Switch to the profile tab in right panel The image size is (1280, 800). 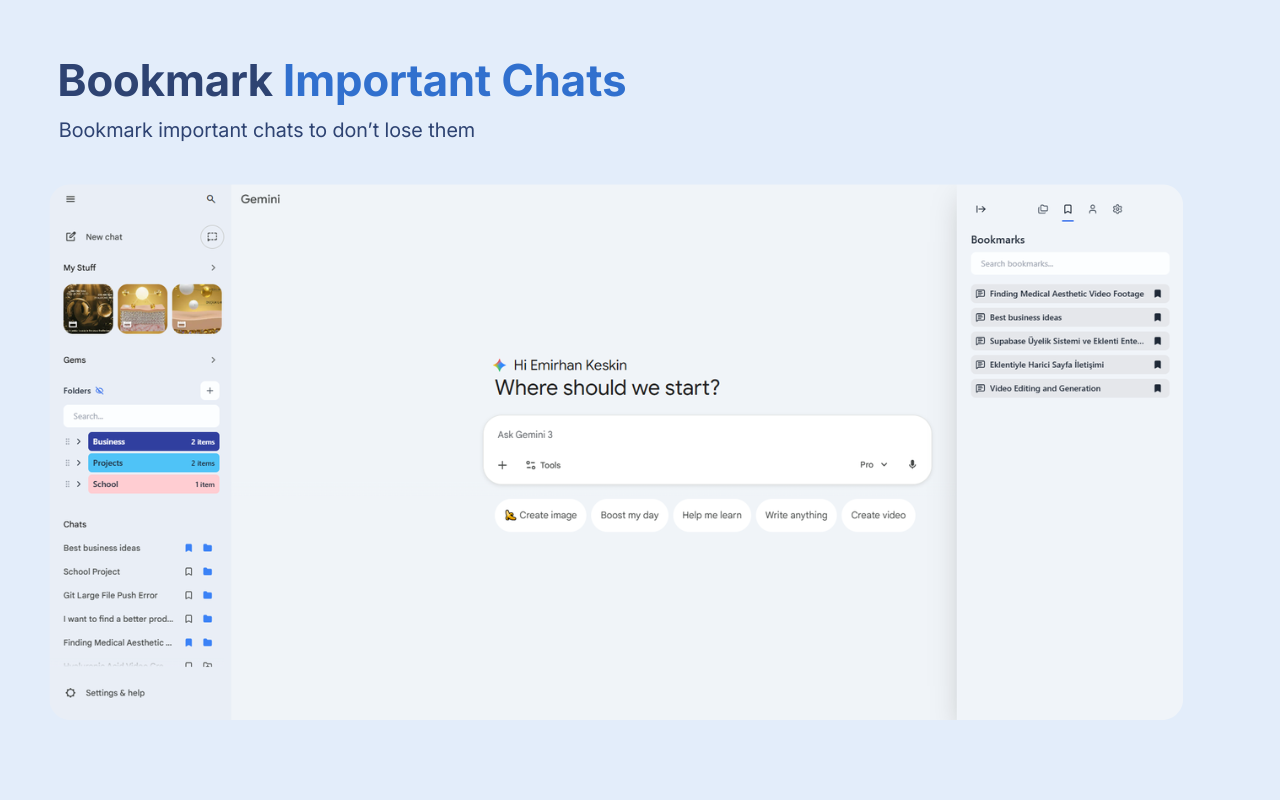coord(1093,209)
